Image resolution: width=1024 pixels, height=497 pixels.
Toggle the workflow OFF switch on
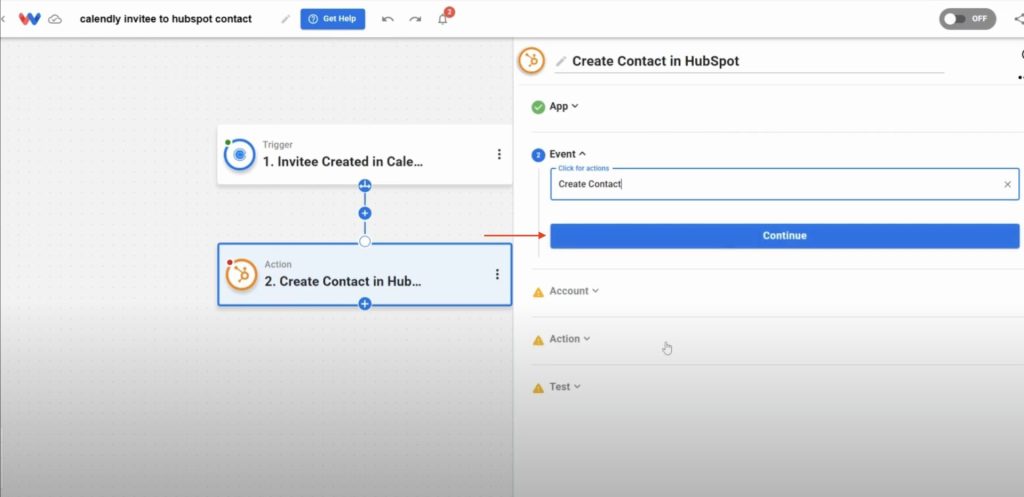(967, 19)
